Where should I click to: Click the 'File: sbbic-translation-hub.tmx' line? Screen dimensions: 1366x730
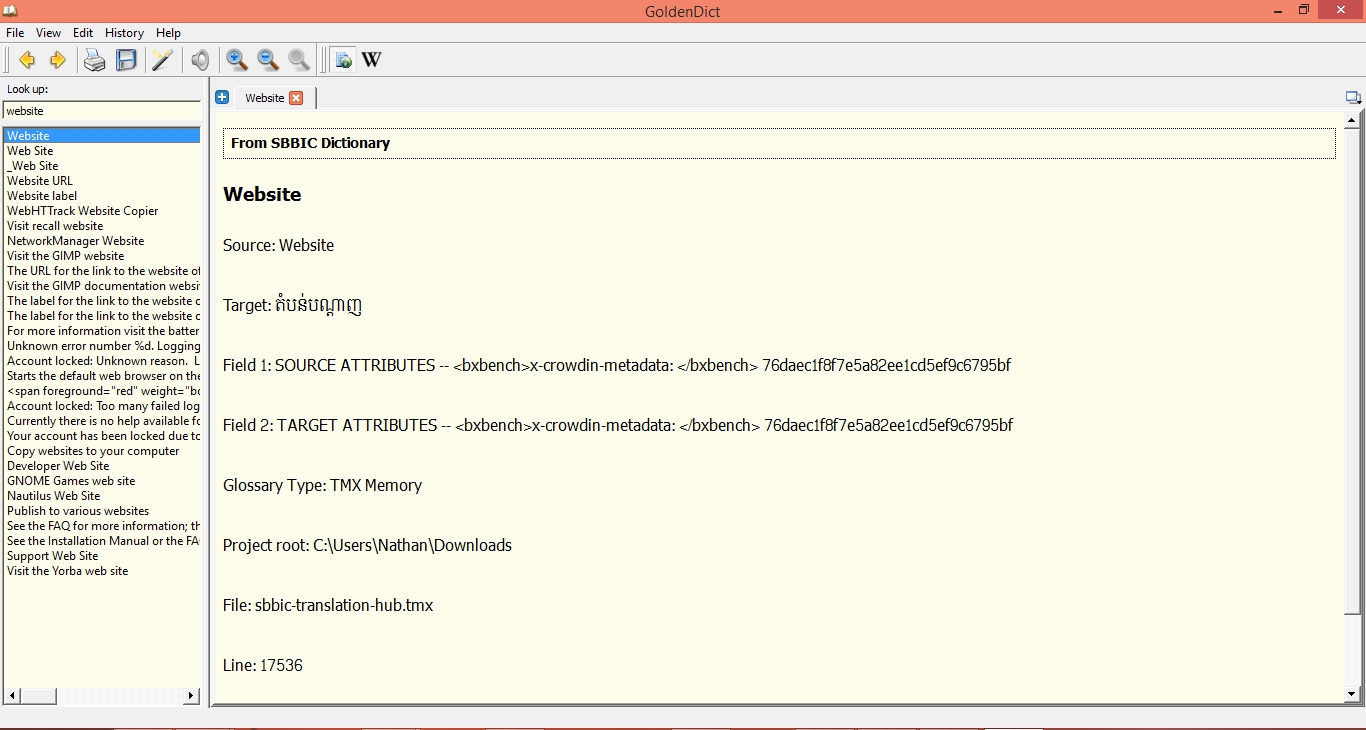pyautogui.click(x=328, y=605)
